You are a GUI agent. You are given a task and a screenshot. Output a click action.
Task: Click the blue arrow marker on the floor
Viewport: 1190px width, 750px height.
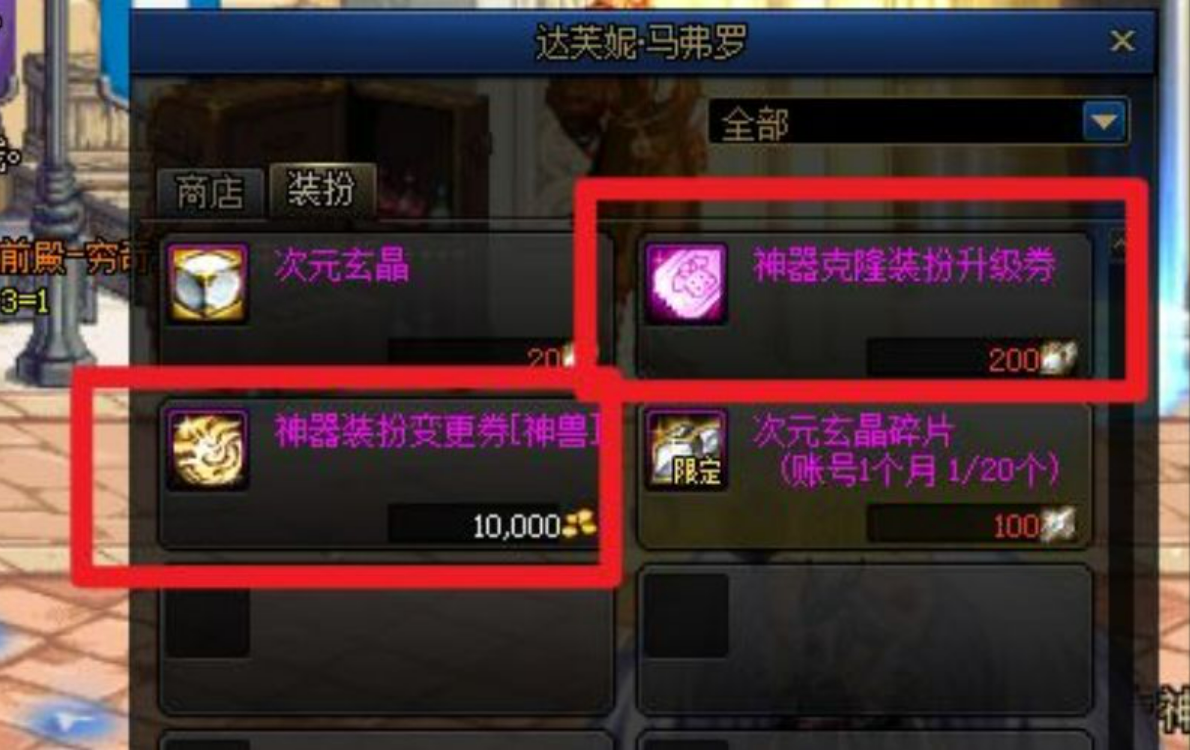[67, 720]
